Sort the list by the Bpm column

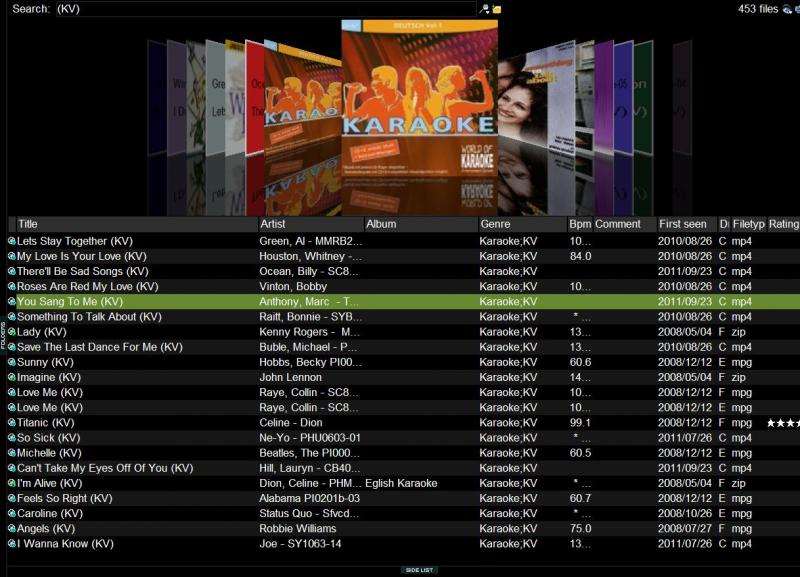pyautogui.click(x=580, y=224)
